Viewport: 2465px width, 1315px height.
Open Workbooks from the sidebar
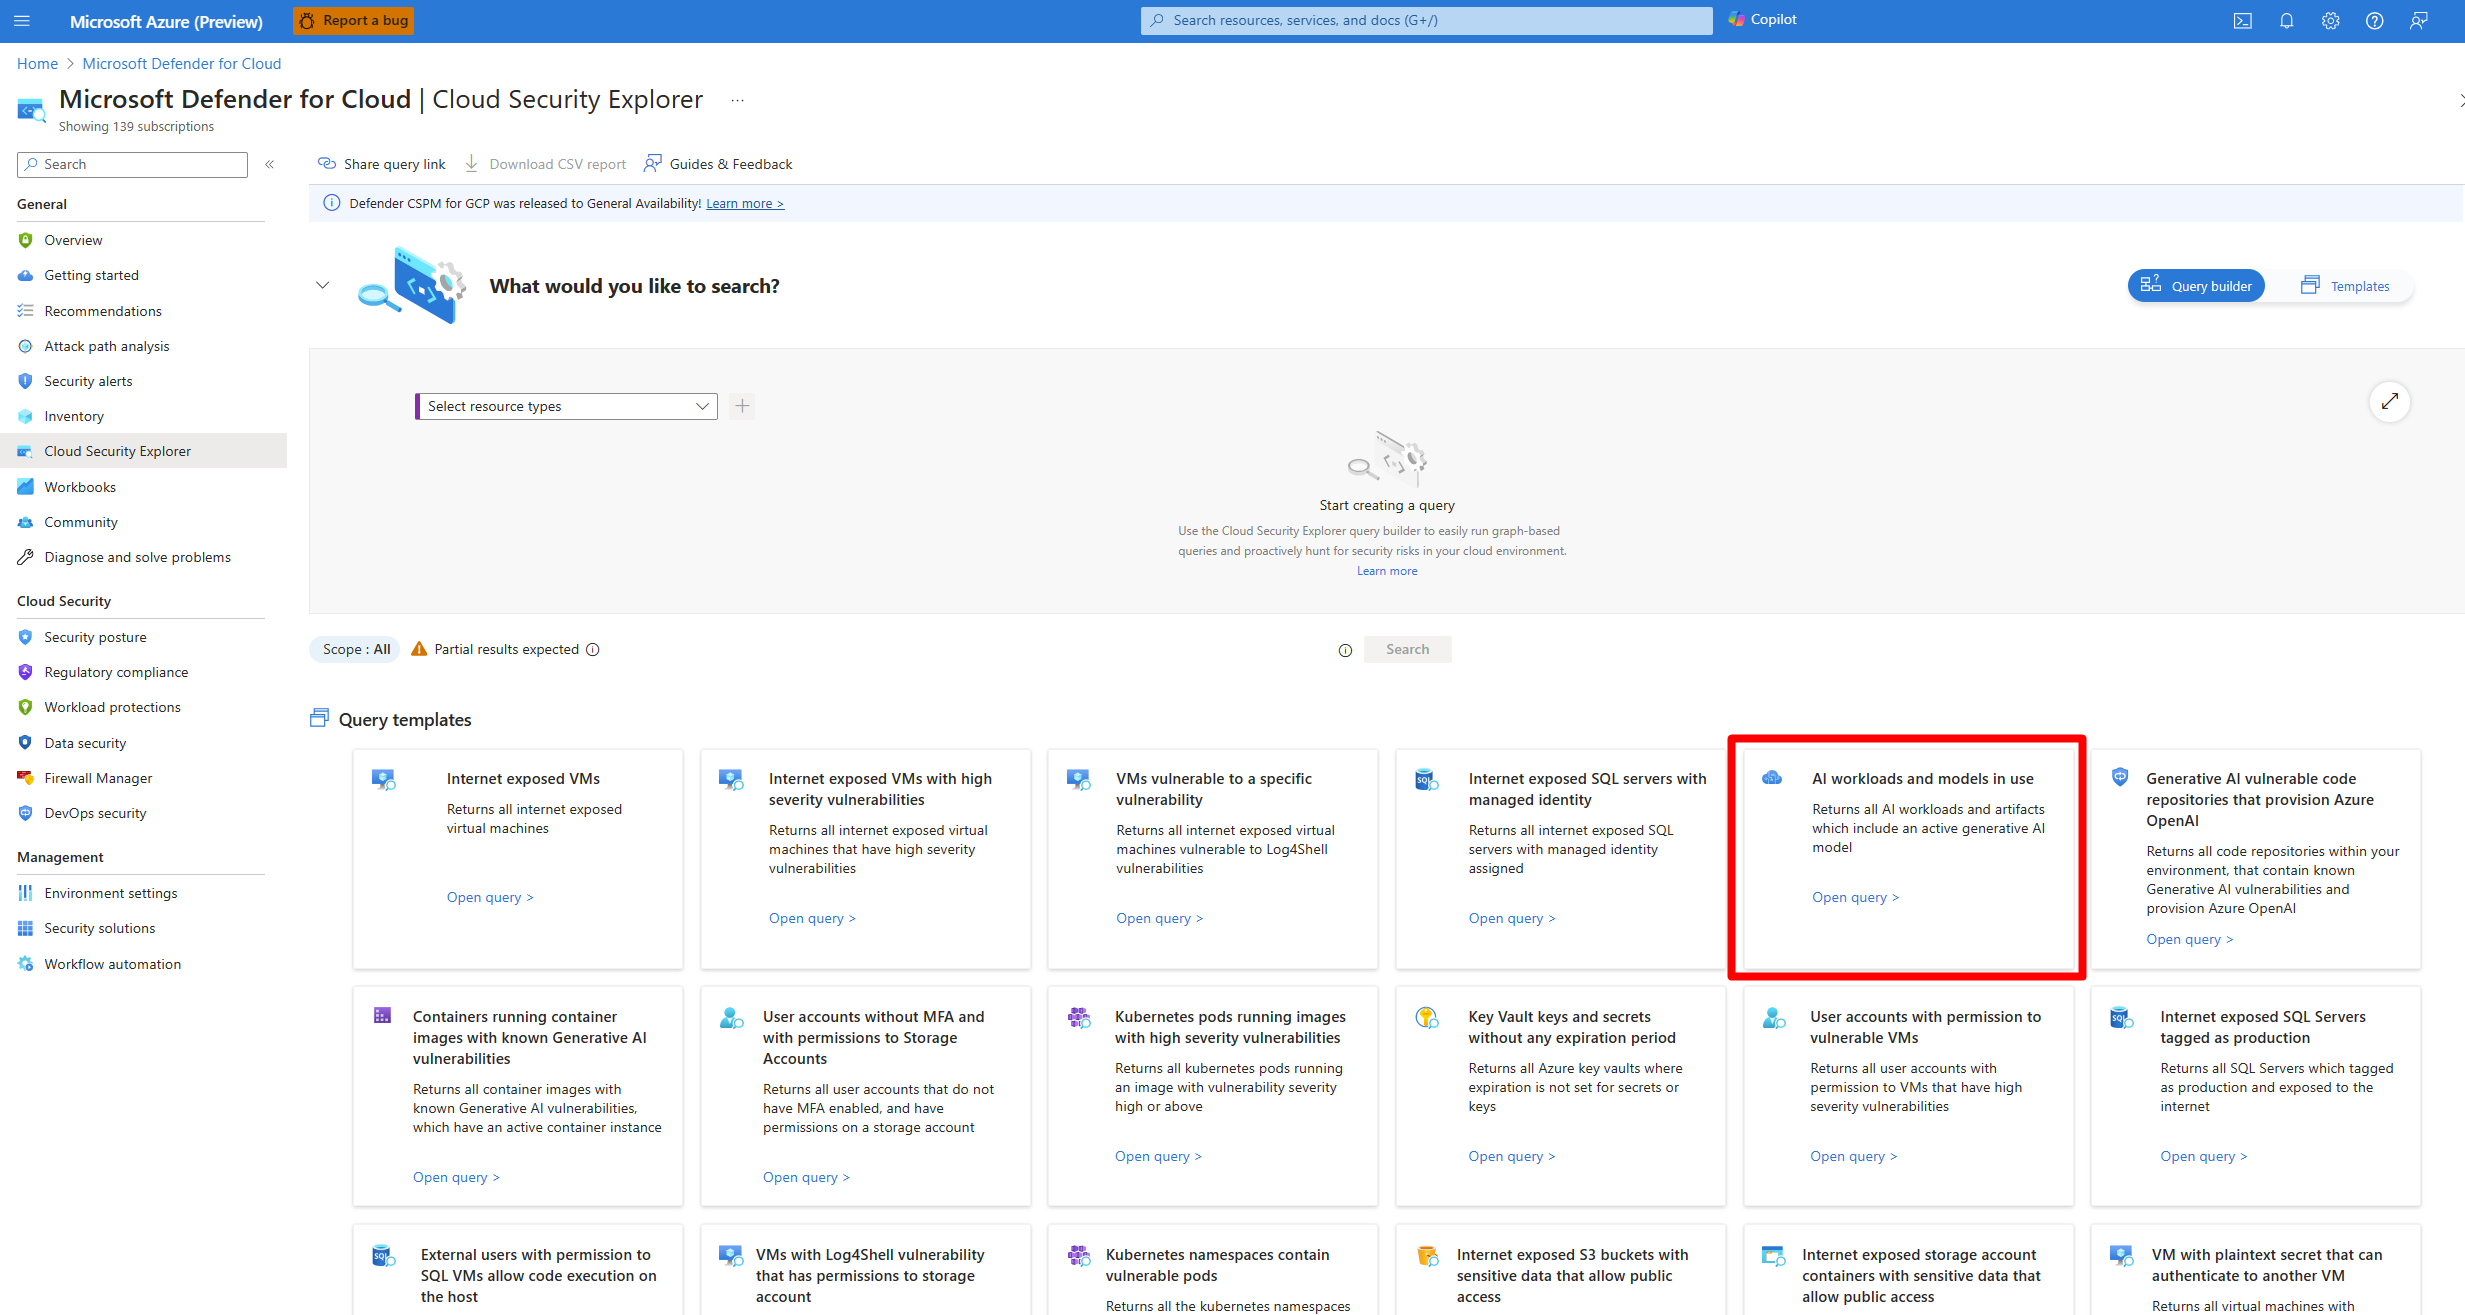coord(80,486)
